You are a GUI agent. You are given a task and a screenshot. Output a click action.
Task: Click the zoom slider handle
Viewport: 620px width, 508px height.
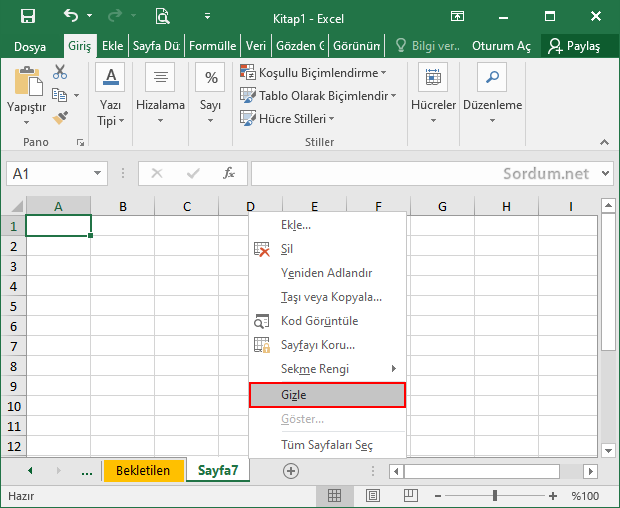pyautogui.click(x=495, y=496)
